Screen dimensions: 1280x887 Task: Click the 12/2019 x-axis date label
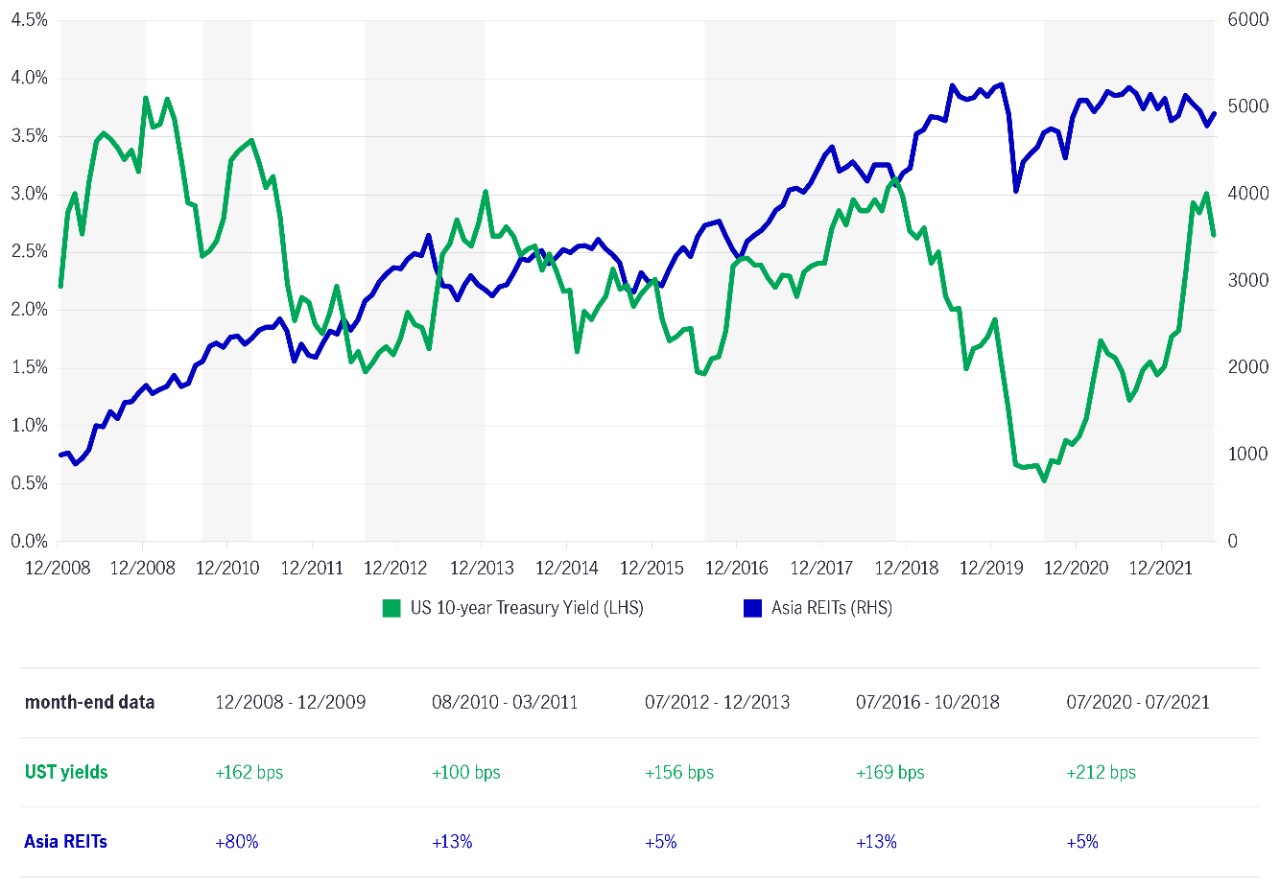990,568
